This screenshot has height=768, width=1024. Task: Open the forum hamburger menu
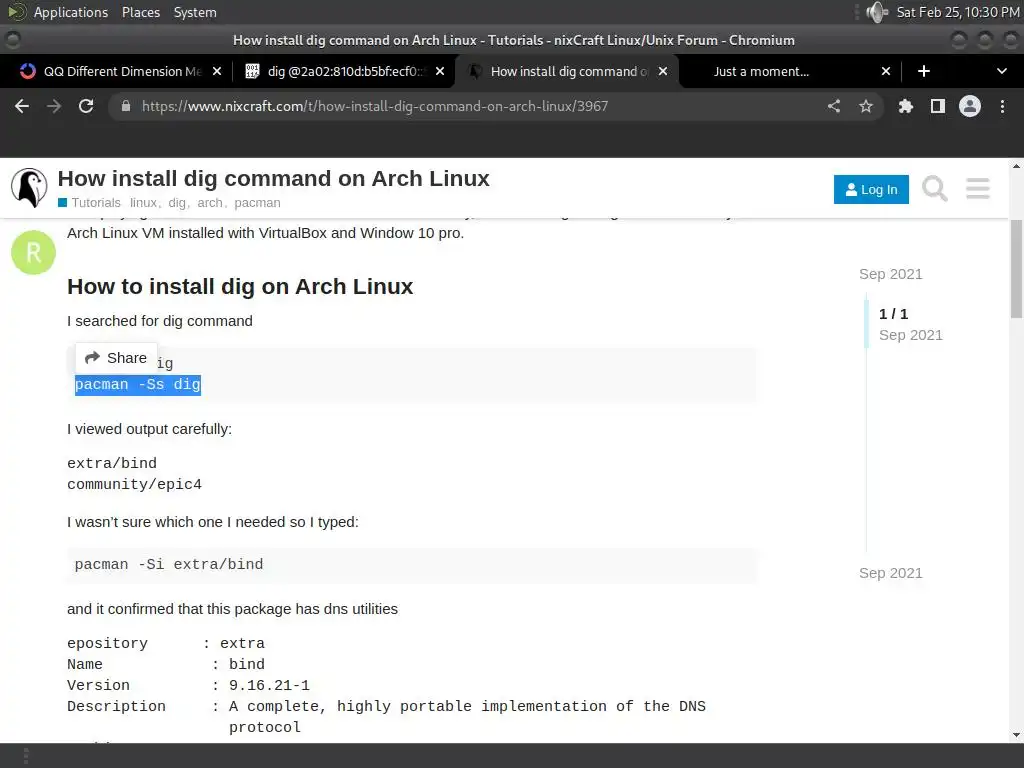coord(977,188)
